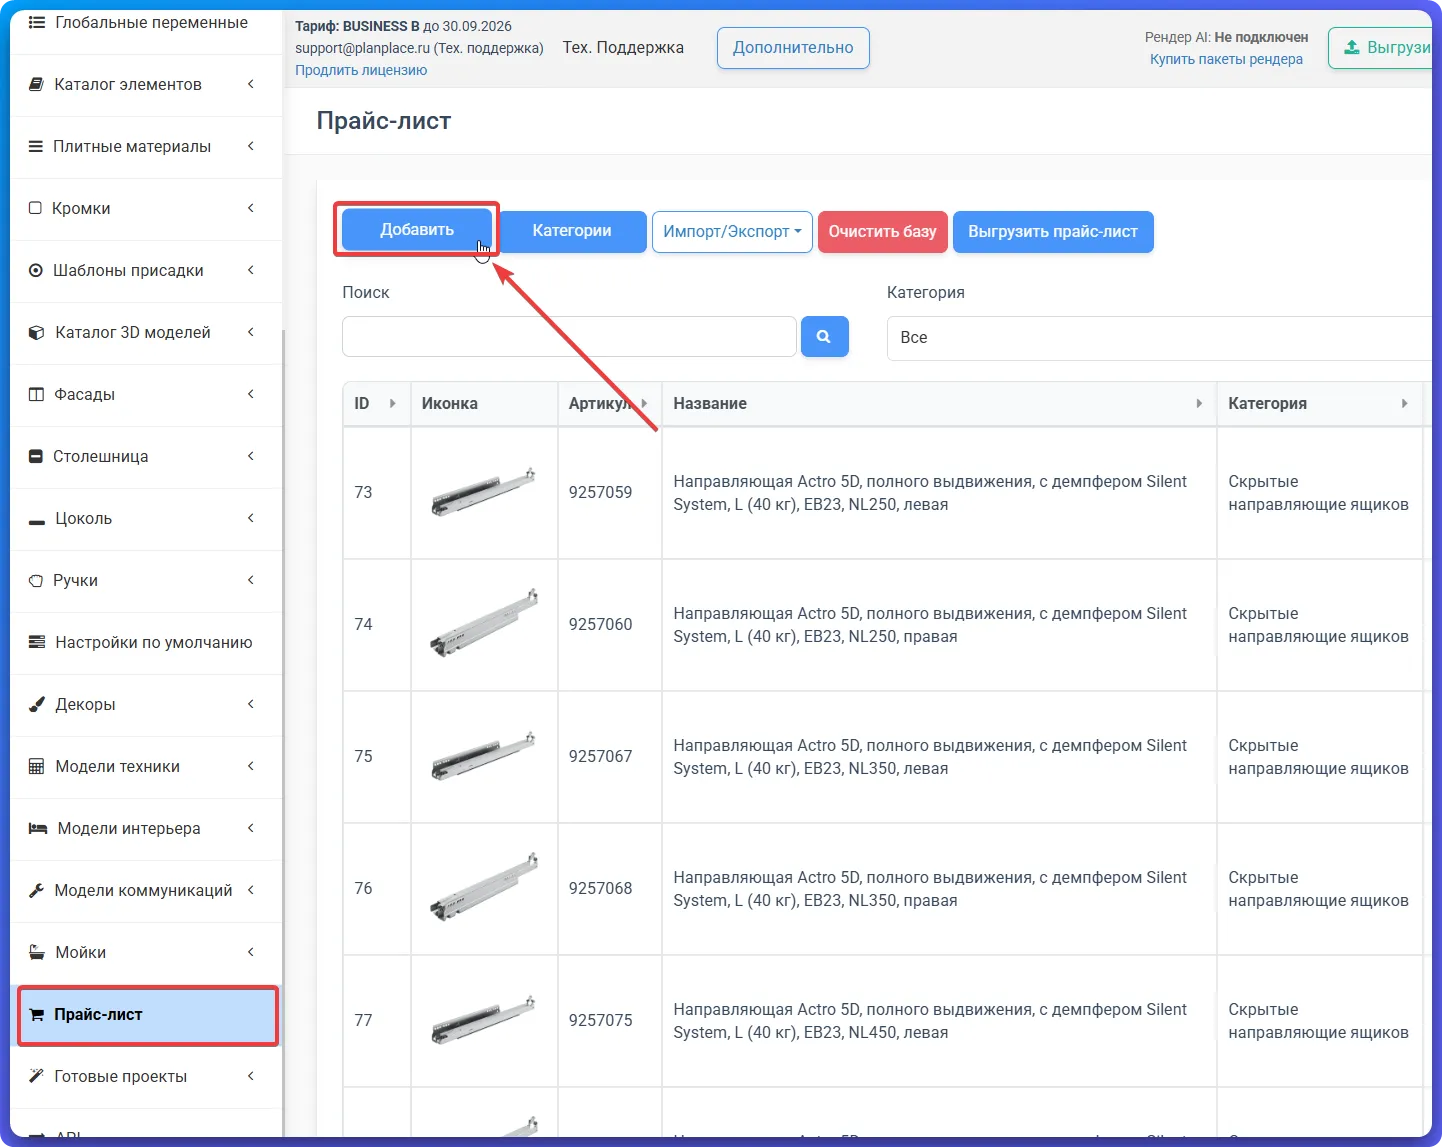This screenshot has height=1147, width=1442.
Task: Click the Цоколь bar icon
Action: [x=37, y=521]
